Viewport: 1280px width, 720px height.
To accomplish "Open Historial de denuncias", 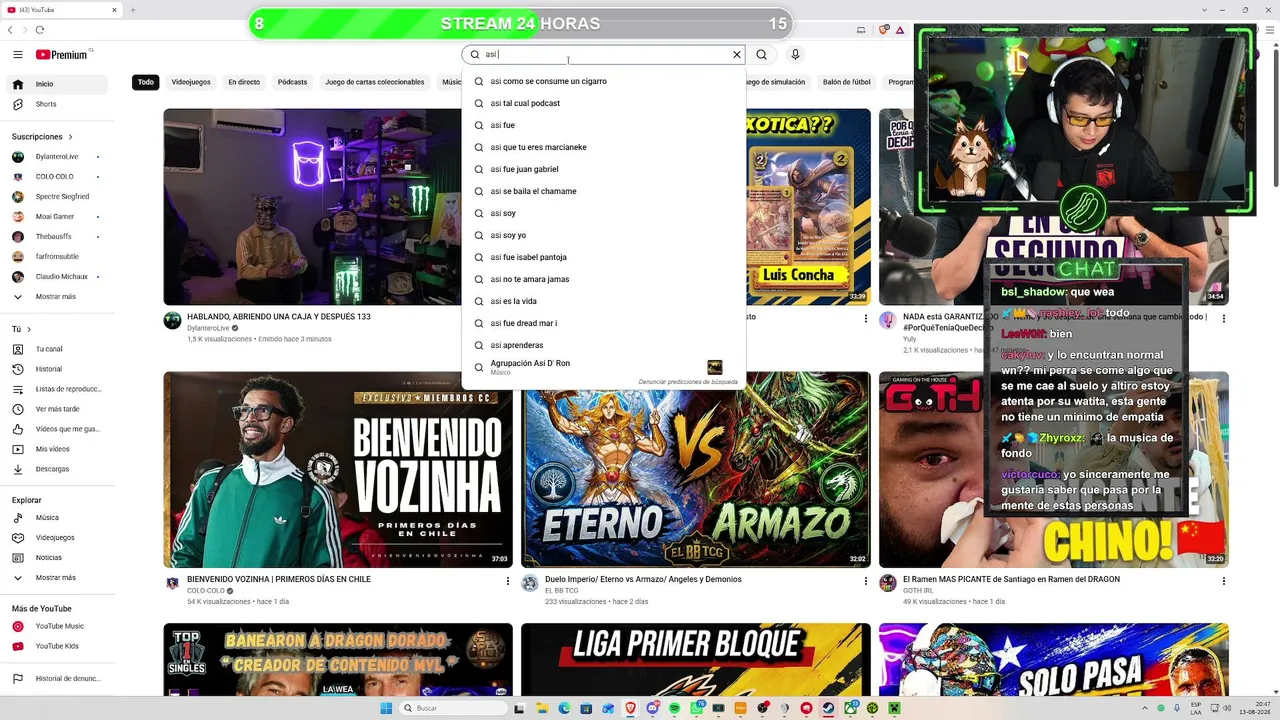I will click(x=57, y=679).
